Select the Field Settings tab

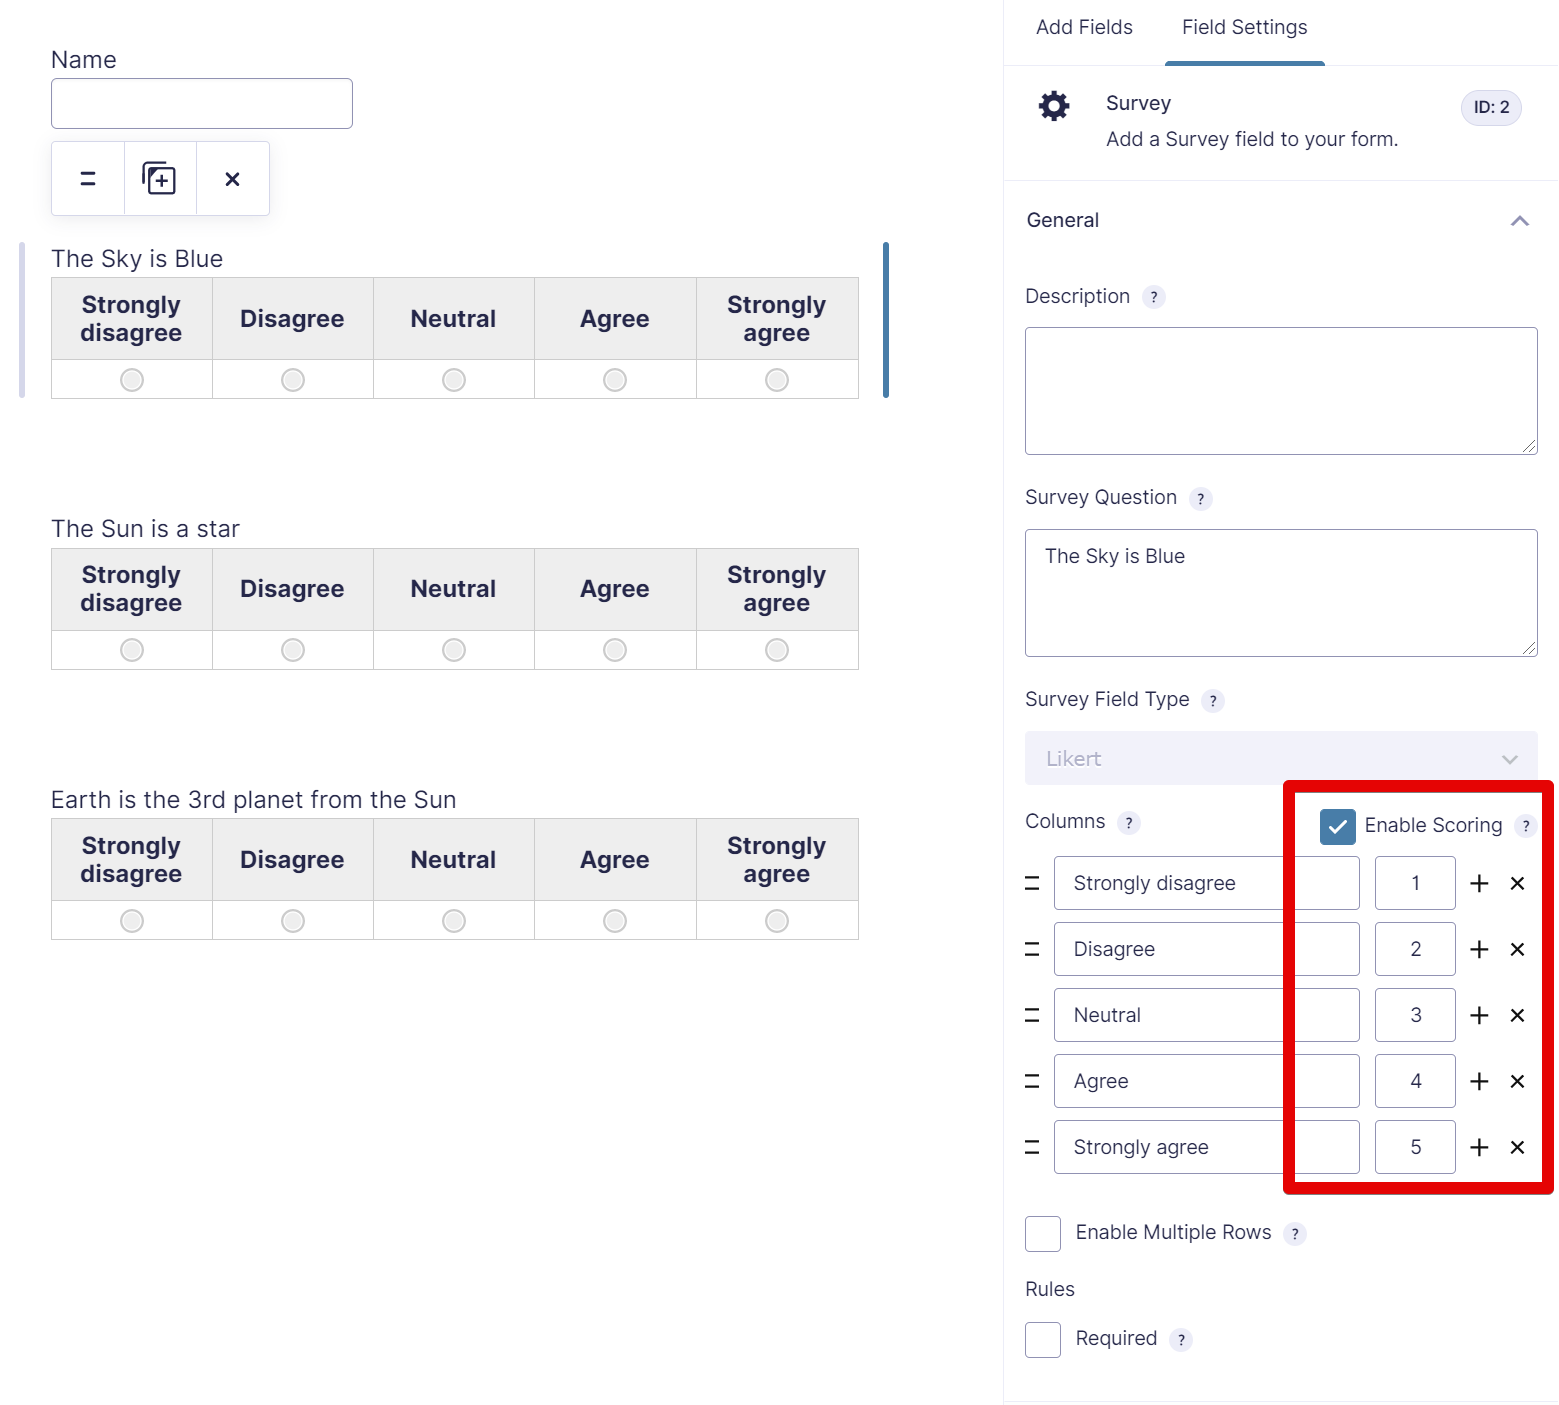coord(1244,28)
